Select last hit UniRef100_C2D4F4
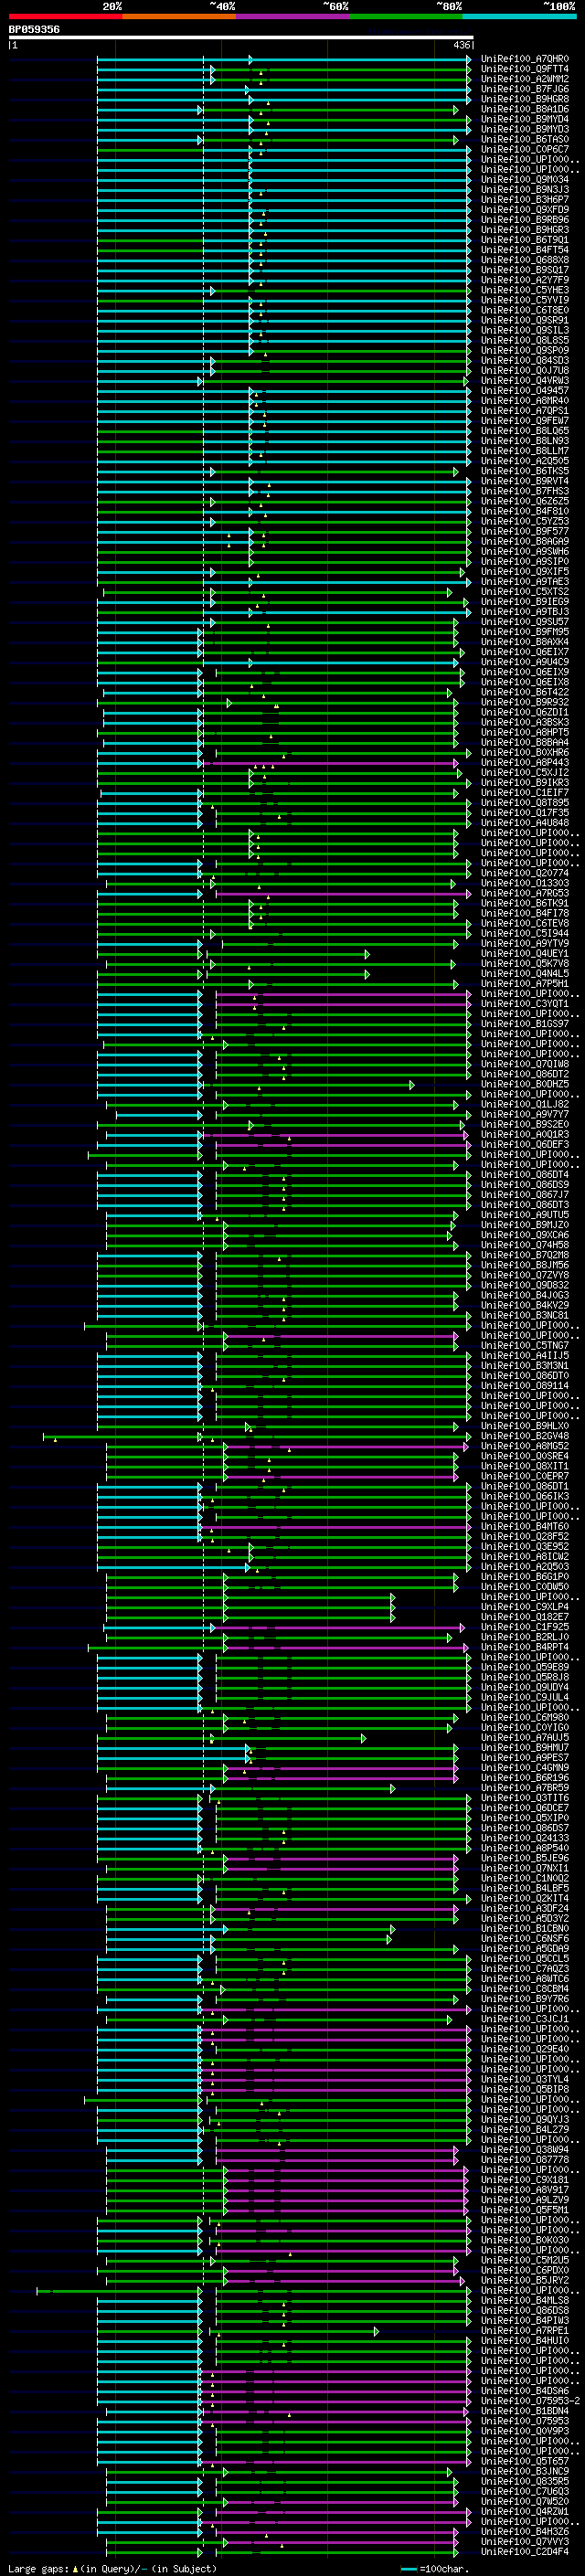 [x=524, y=2552]
